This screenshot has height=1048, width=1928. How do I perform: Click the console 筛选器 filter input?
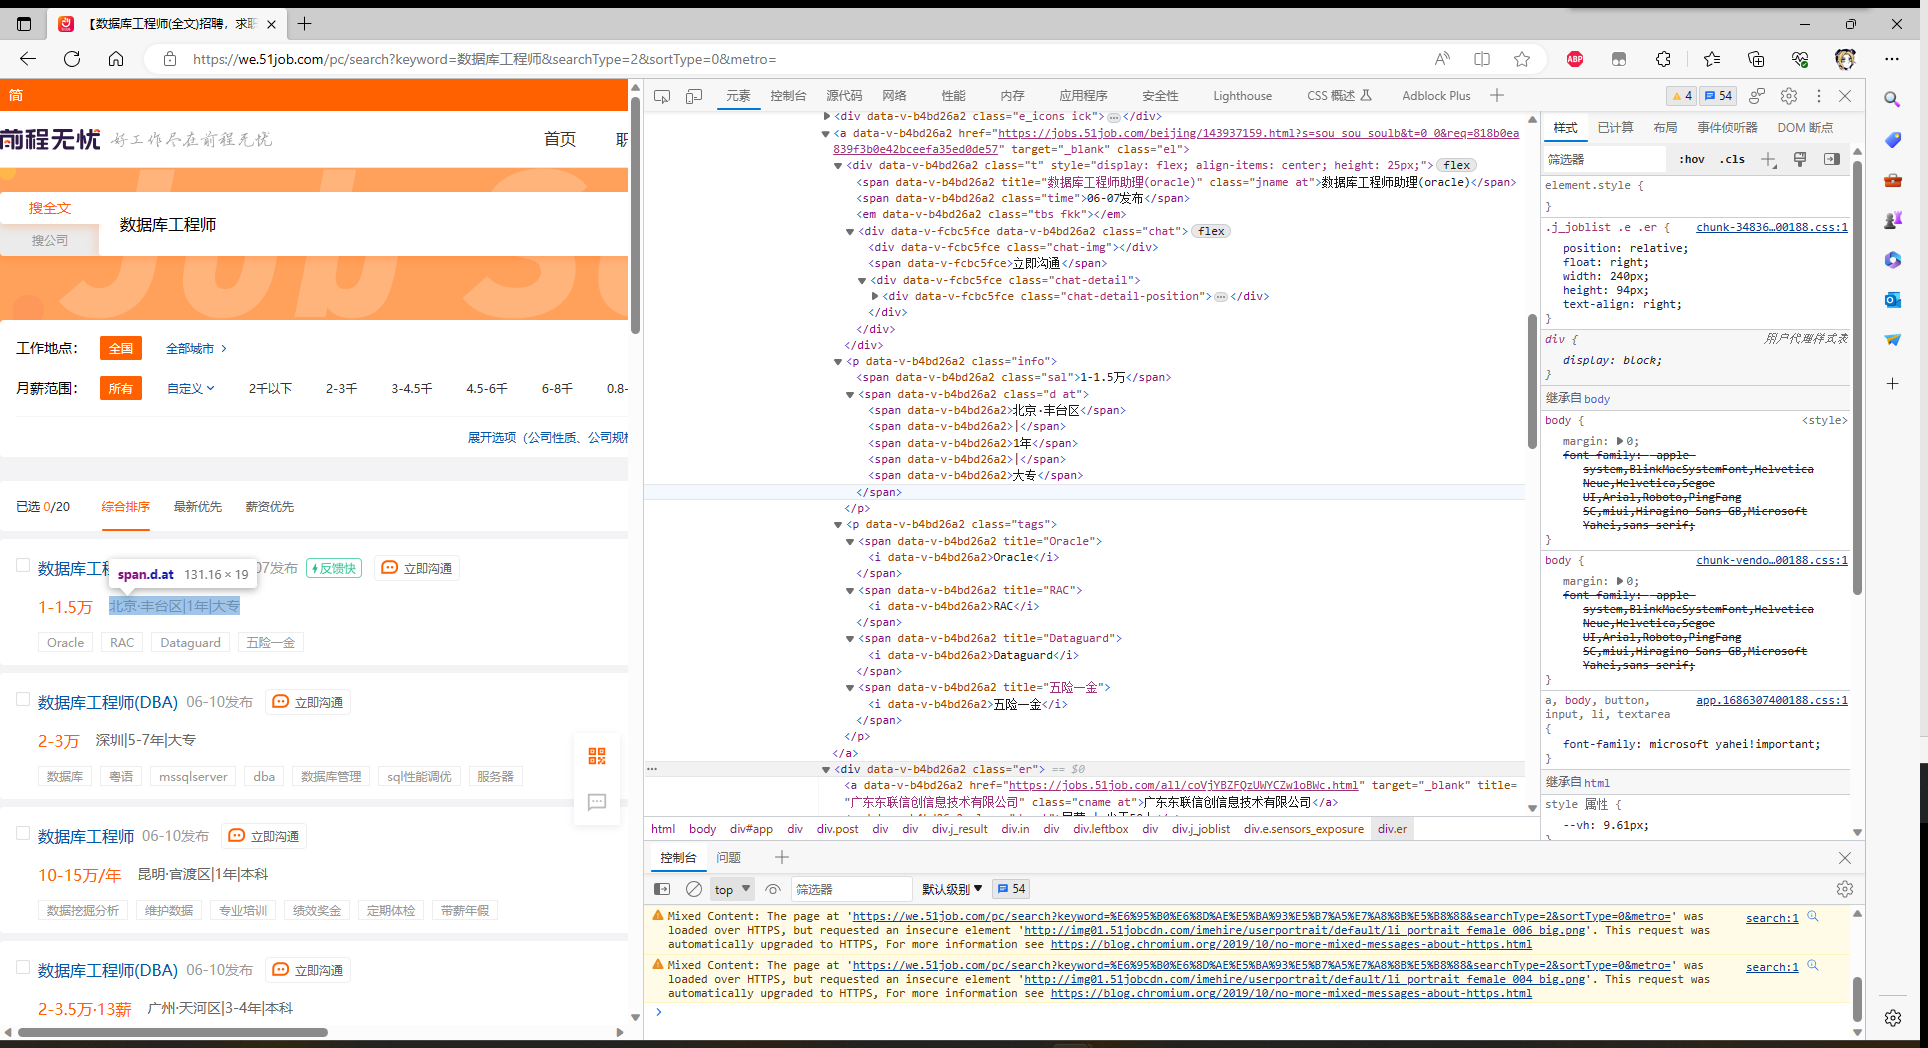(x=850, y=889)
